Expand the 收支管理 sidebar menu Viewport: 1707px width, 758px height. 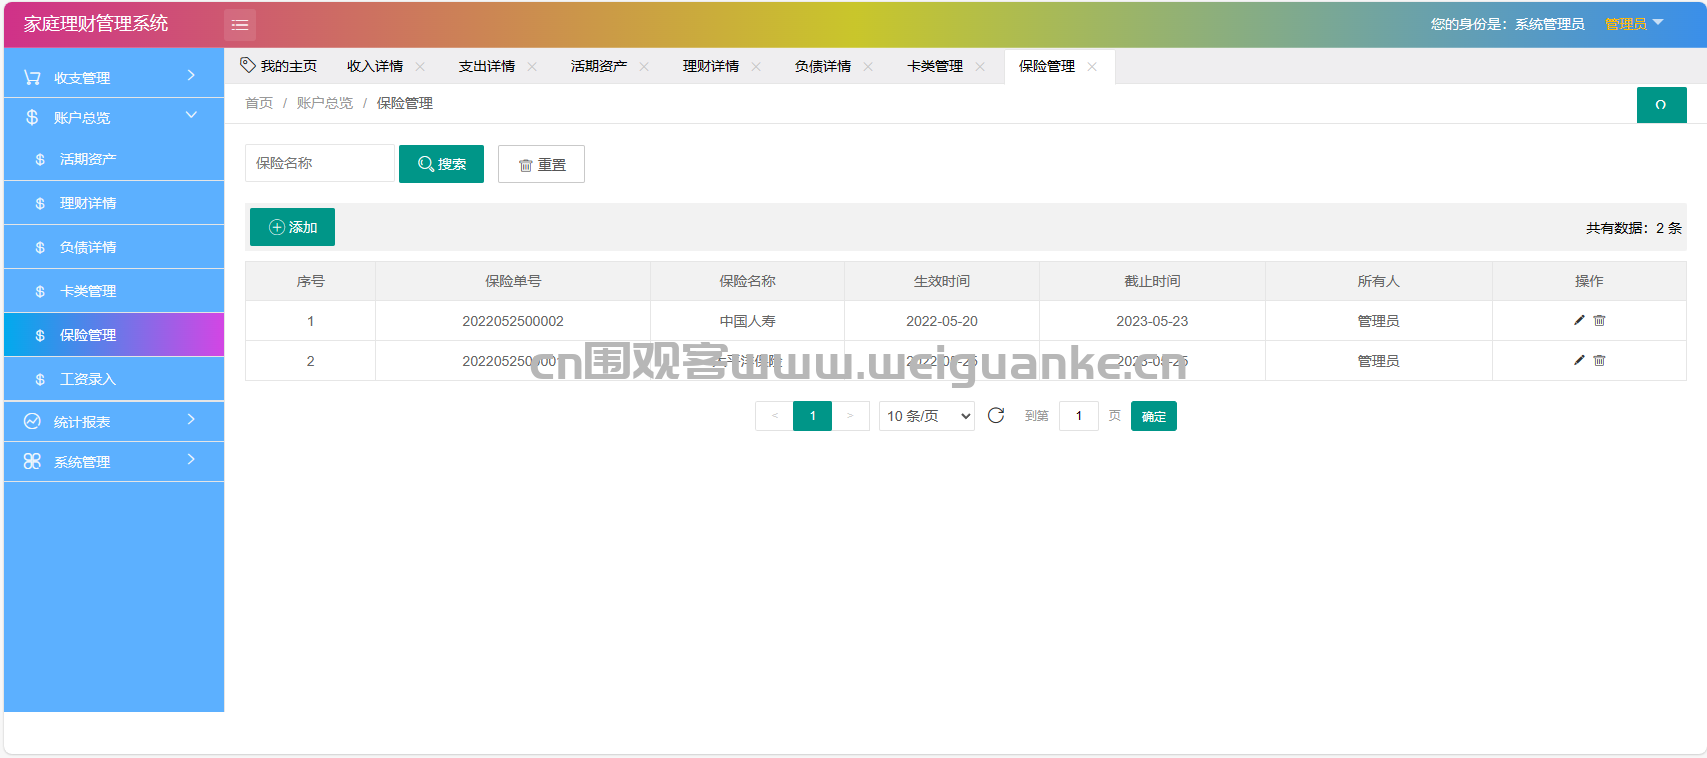(114, 77)
